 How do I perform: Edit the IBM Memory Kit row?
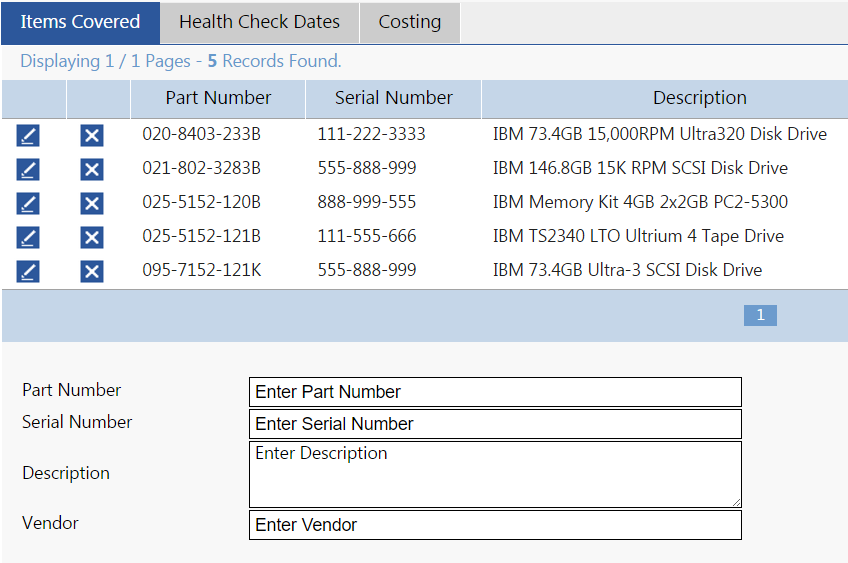(x=28, y=203)
